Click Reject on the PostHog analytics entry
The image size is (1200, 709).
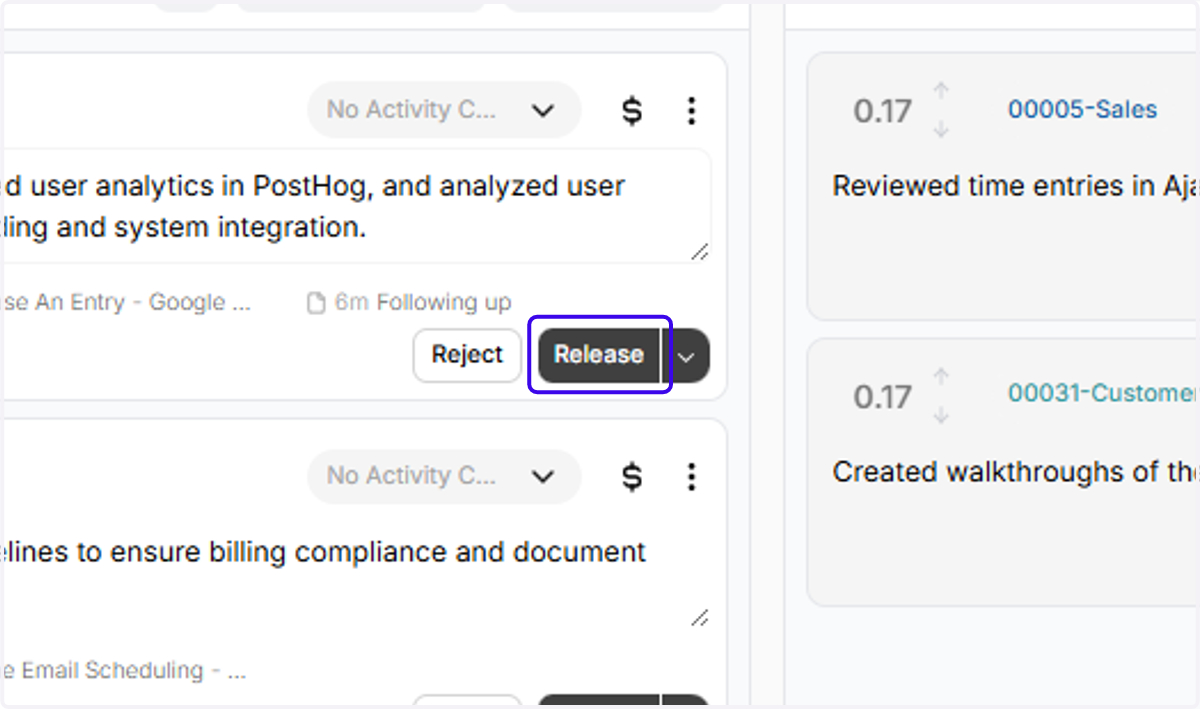[467, 355]
